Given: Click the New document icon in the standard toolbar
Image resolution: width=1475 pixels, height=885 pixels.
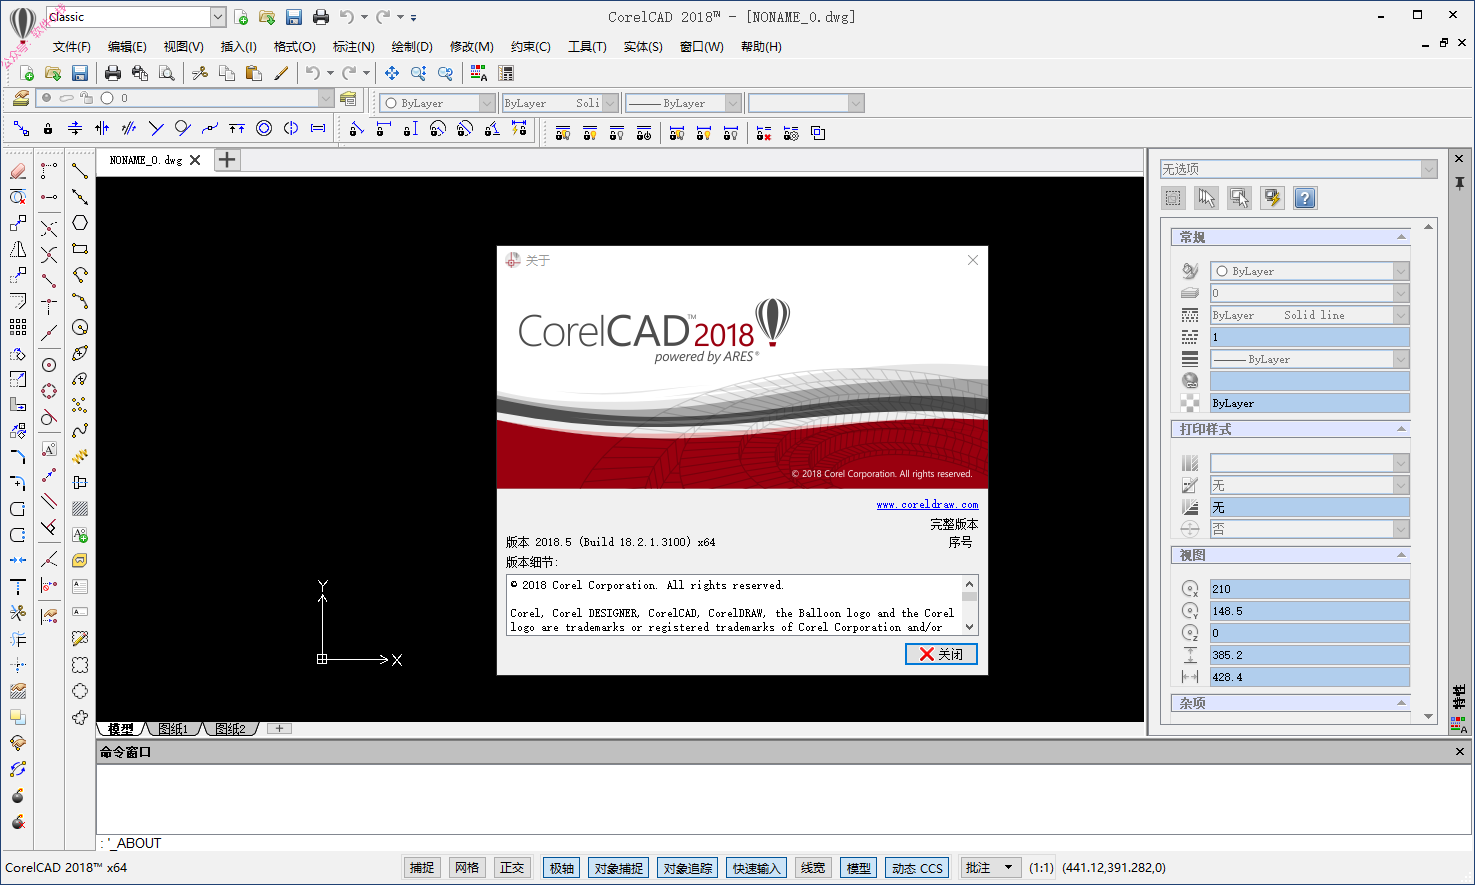Looking at the screenshot, I should [x=27, y=73].
